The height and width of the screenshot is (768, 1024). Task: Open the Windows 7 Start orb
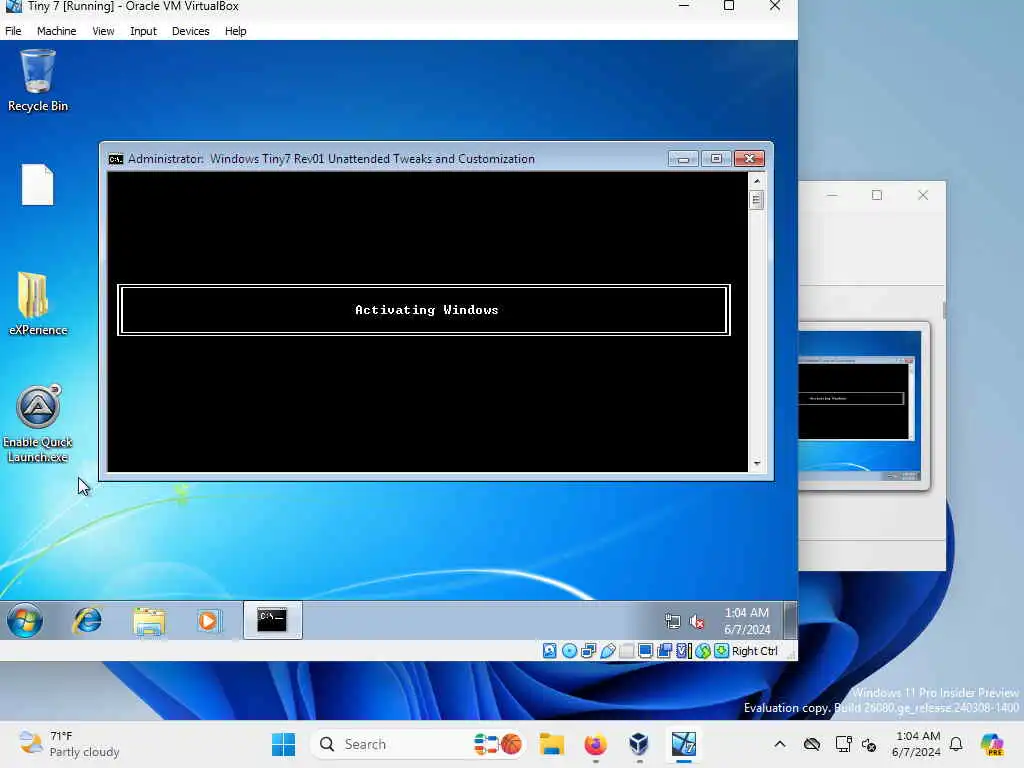coord(25,620)
